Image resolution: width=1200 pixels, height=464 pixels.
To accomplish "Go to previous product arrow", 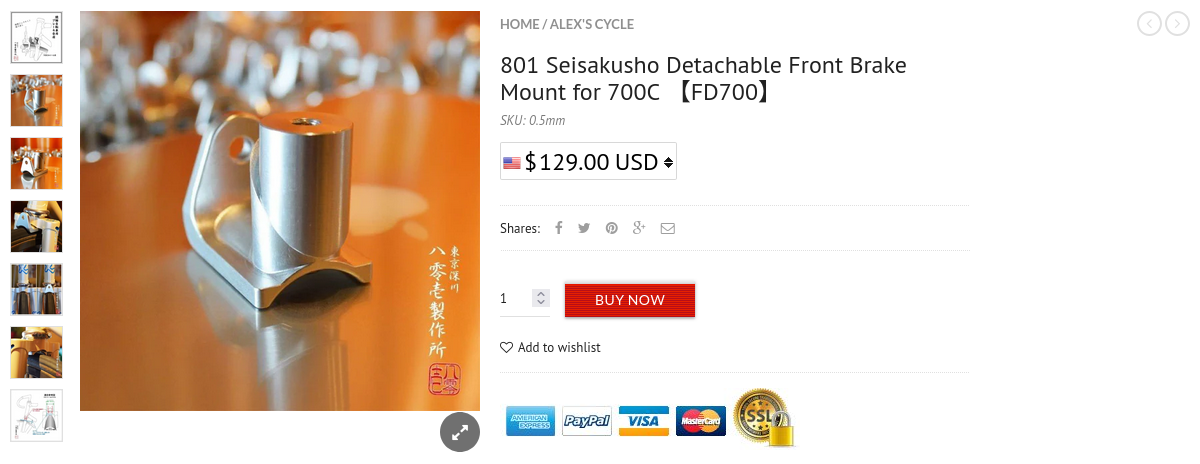I will [1149, 23].
